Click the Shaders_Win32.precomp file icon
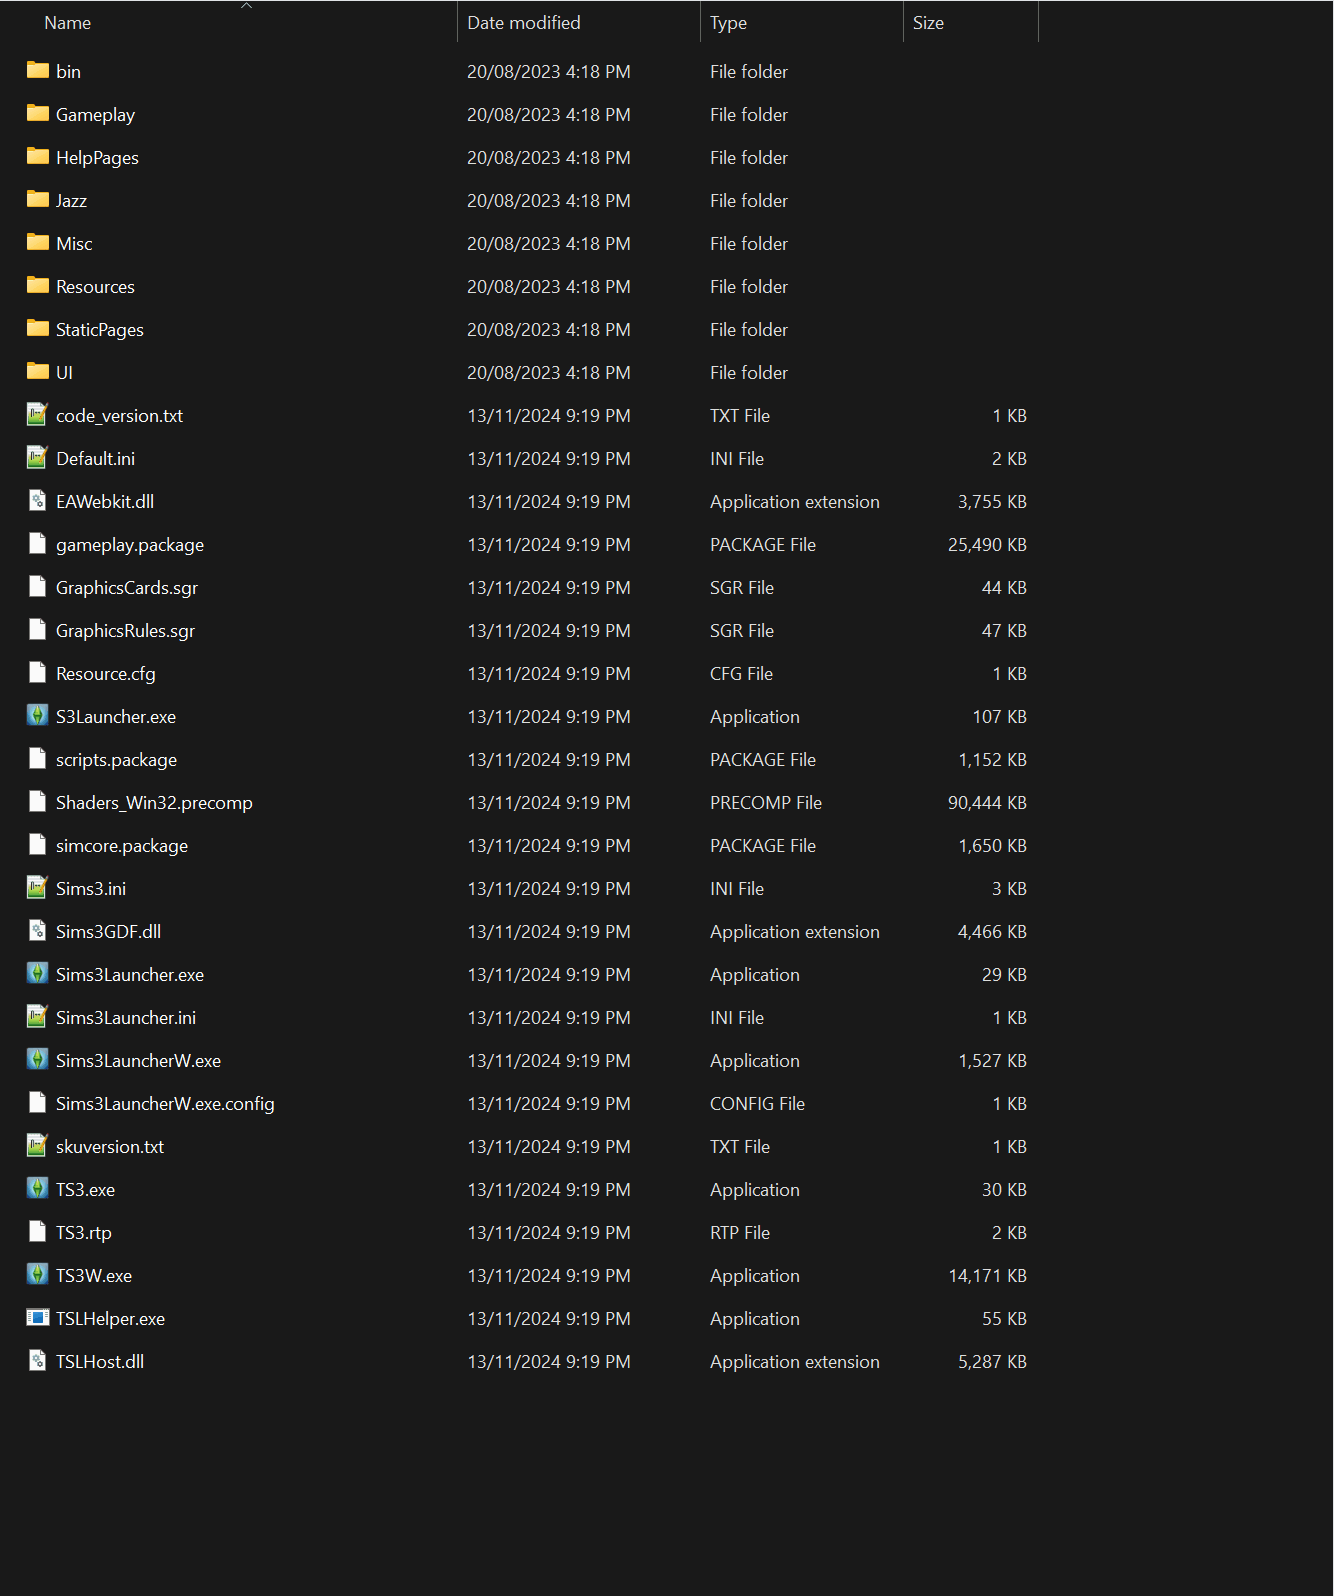Screen dimensions: 1334x1596 (37, 801)
